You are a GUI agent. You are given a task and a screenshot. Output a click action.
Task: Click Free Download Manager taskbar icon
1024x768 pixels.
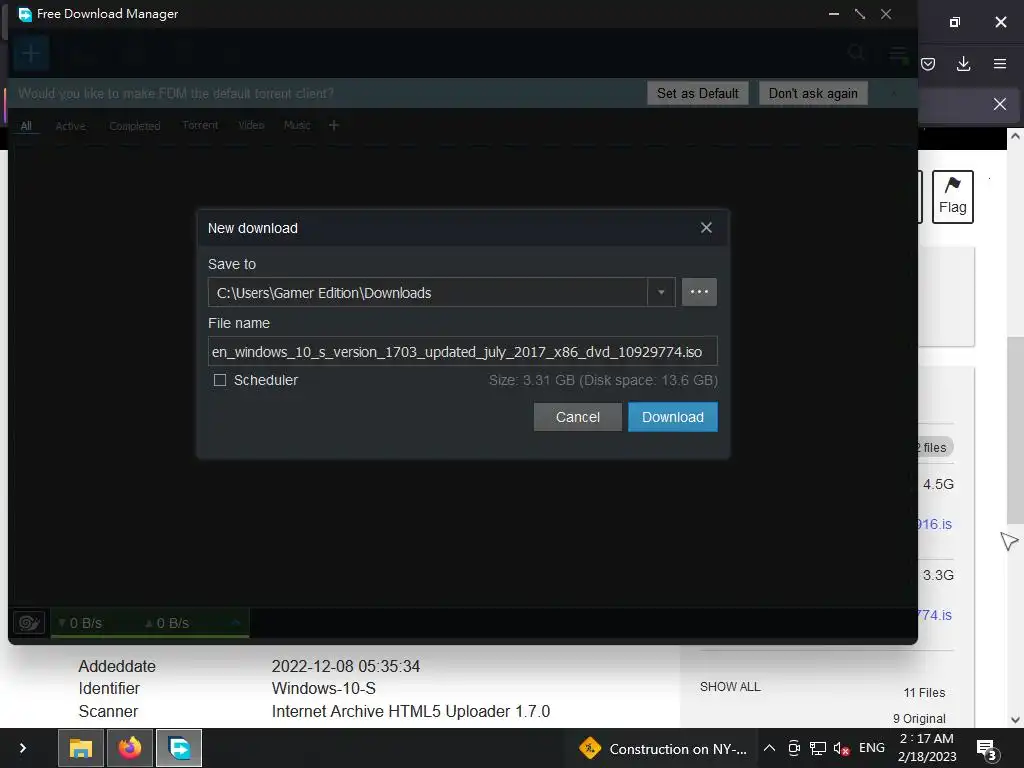click(179, 748)
